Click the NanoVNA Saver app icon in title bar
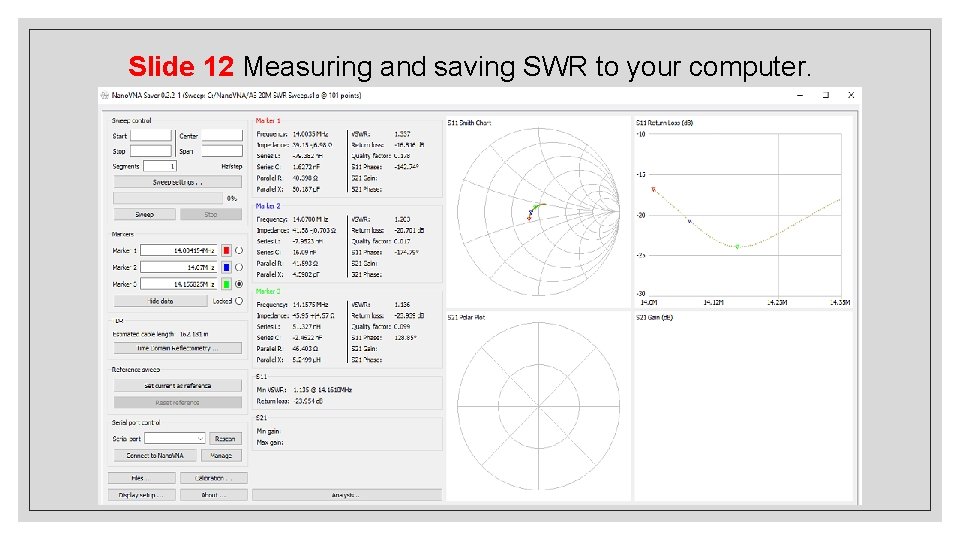The width and height of the screenshot is (960, 540). pyautogui.click(x=105, y=96)
